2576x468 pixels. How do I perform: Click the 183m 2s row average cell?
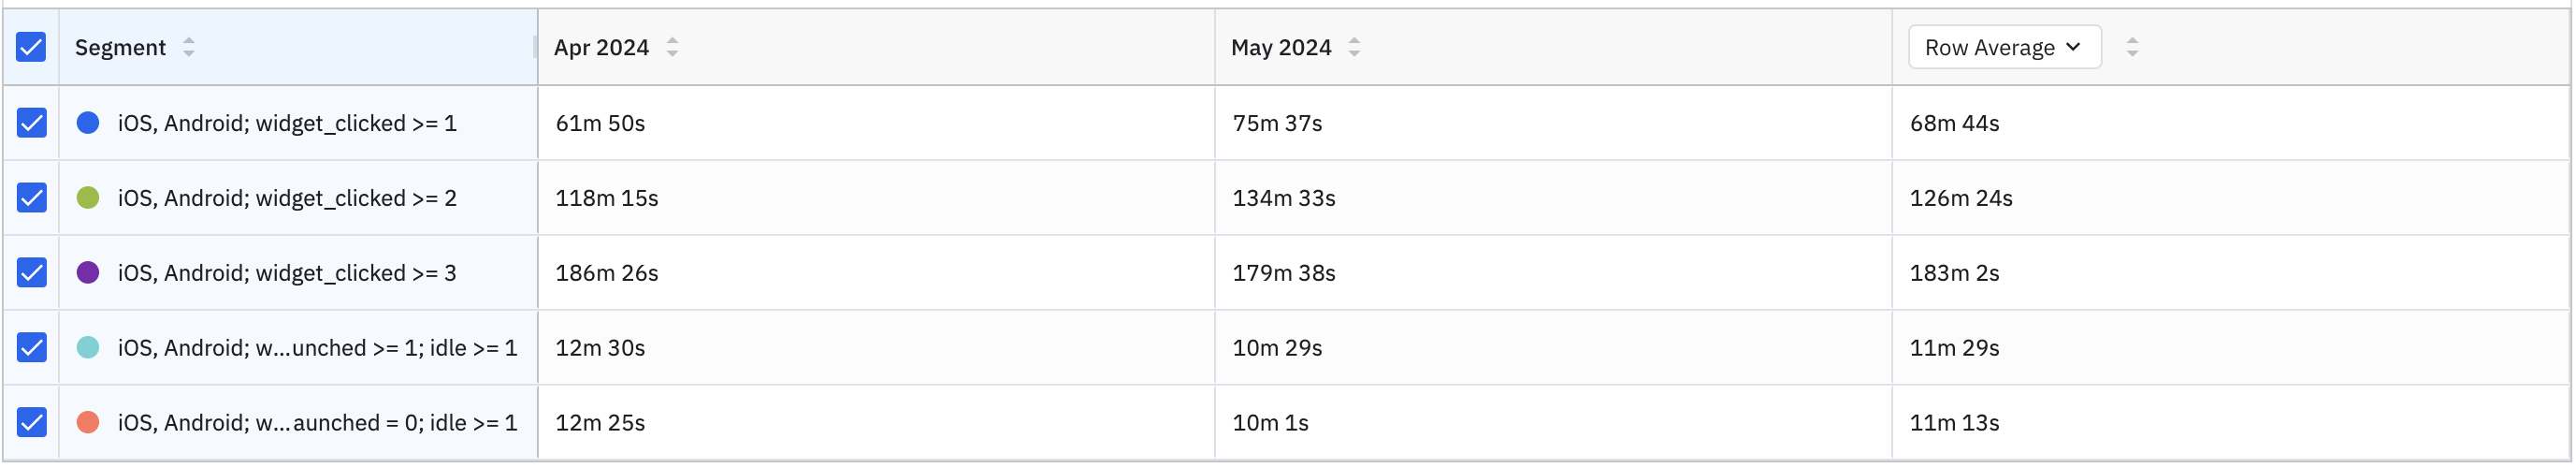click(x=1954, y=273)
